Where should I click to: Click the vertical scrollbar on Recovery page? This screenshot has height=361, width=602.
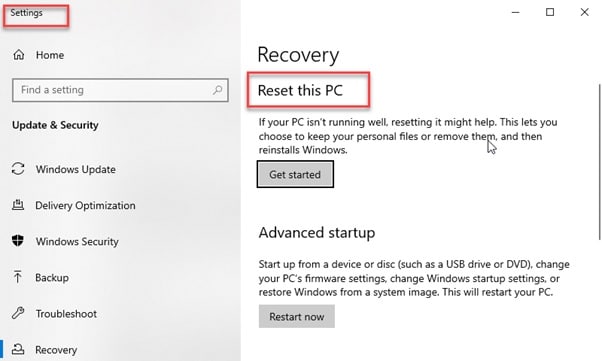[x=599, y=161]
